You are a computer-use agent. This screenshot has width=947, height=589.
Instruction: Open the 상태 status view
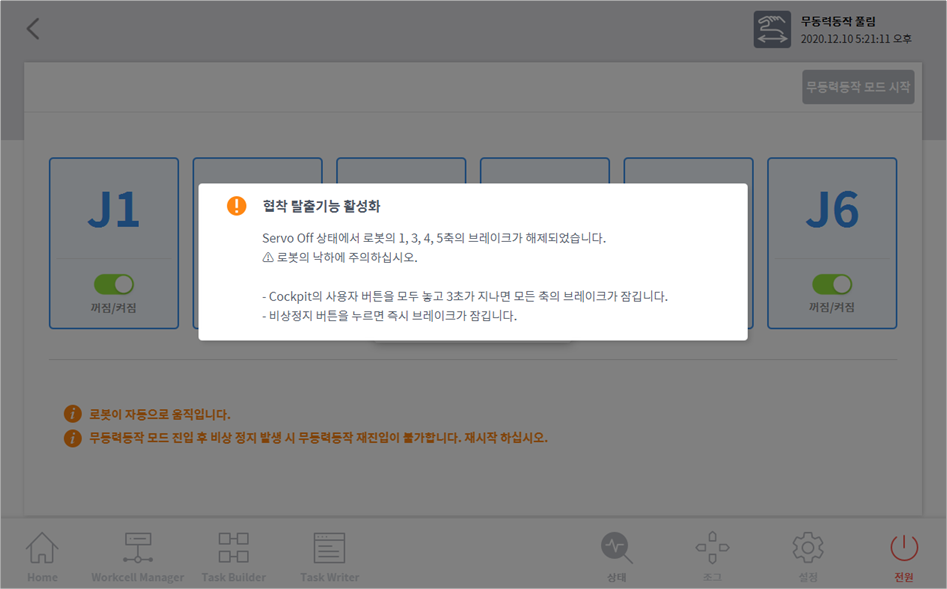[616, 556]
